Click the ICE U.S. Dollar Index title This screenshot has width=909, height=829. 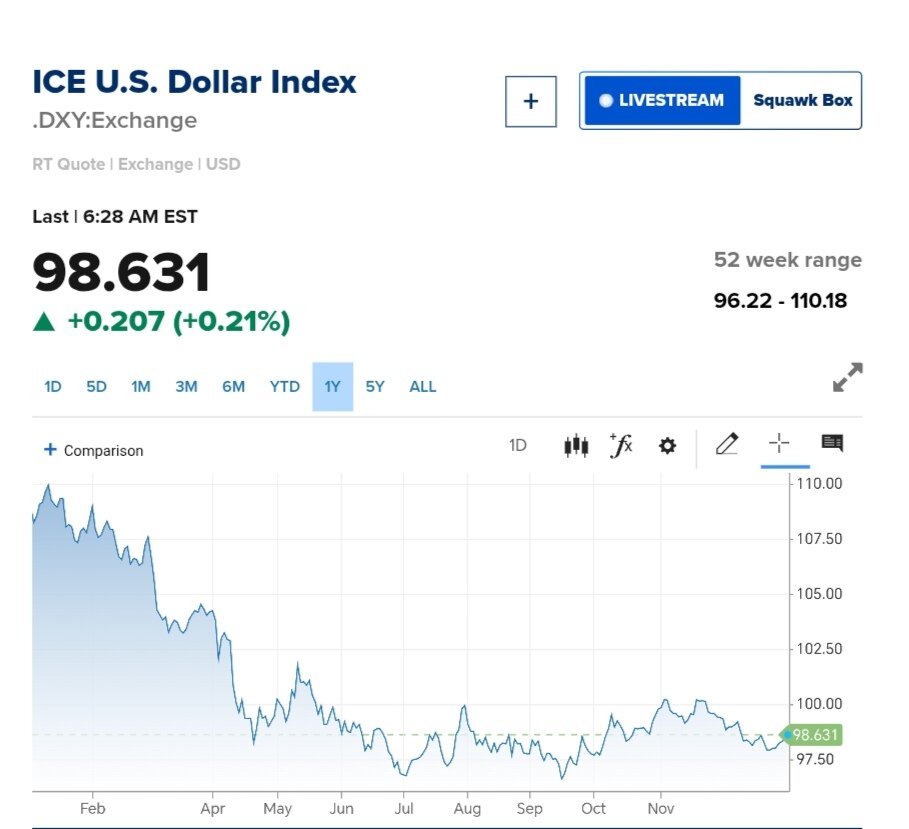[x=195, y=82]
